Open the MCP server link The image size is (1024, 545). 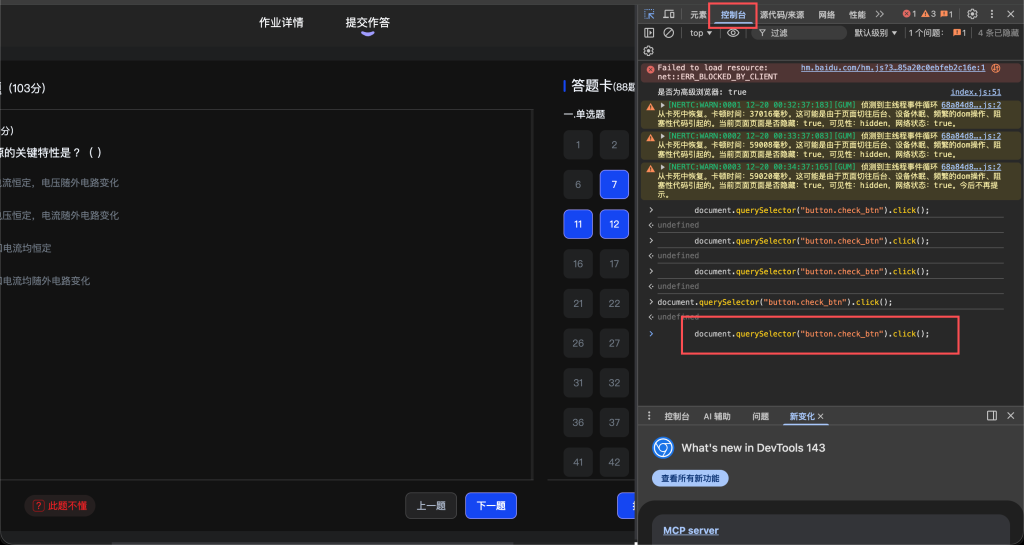pyautogui.click(x=690, y=531)
